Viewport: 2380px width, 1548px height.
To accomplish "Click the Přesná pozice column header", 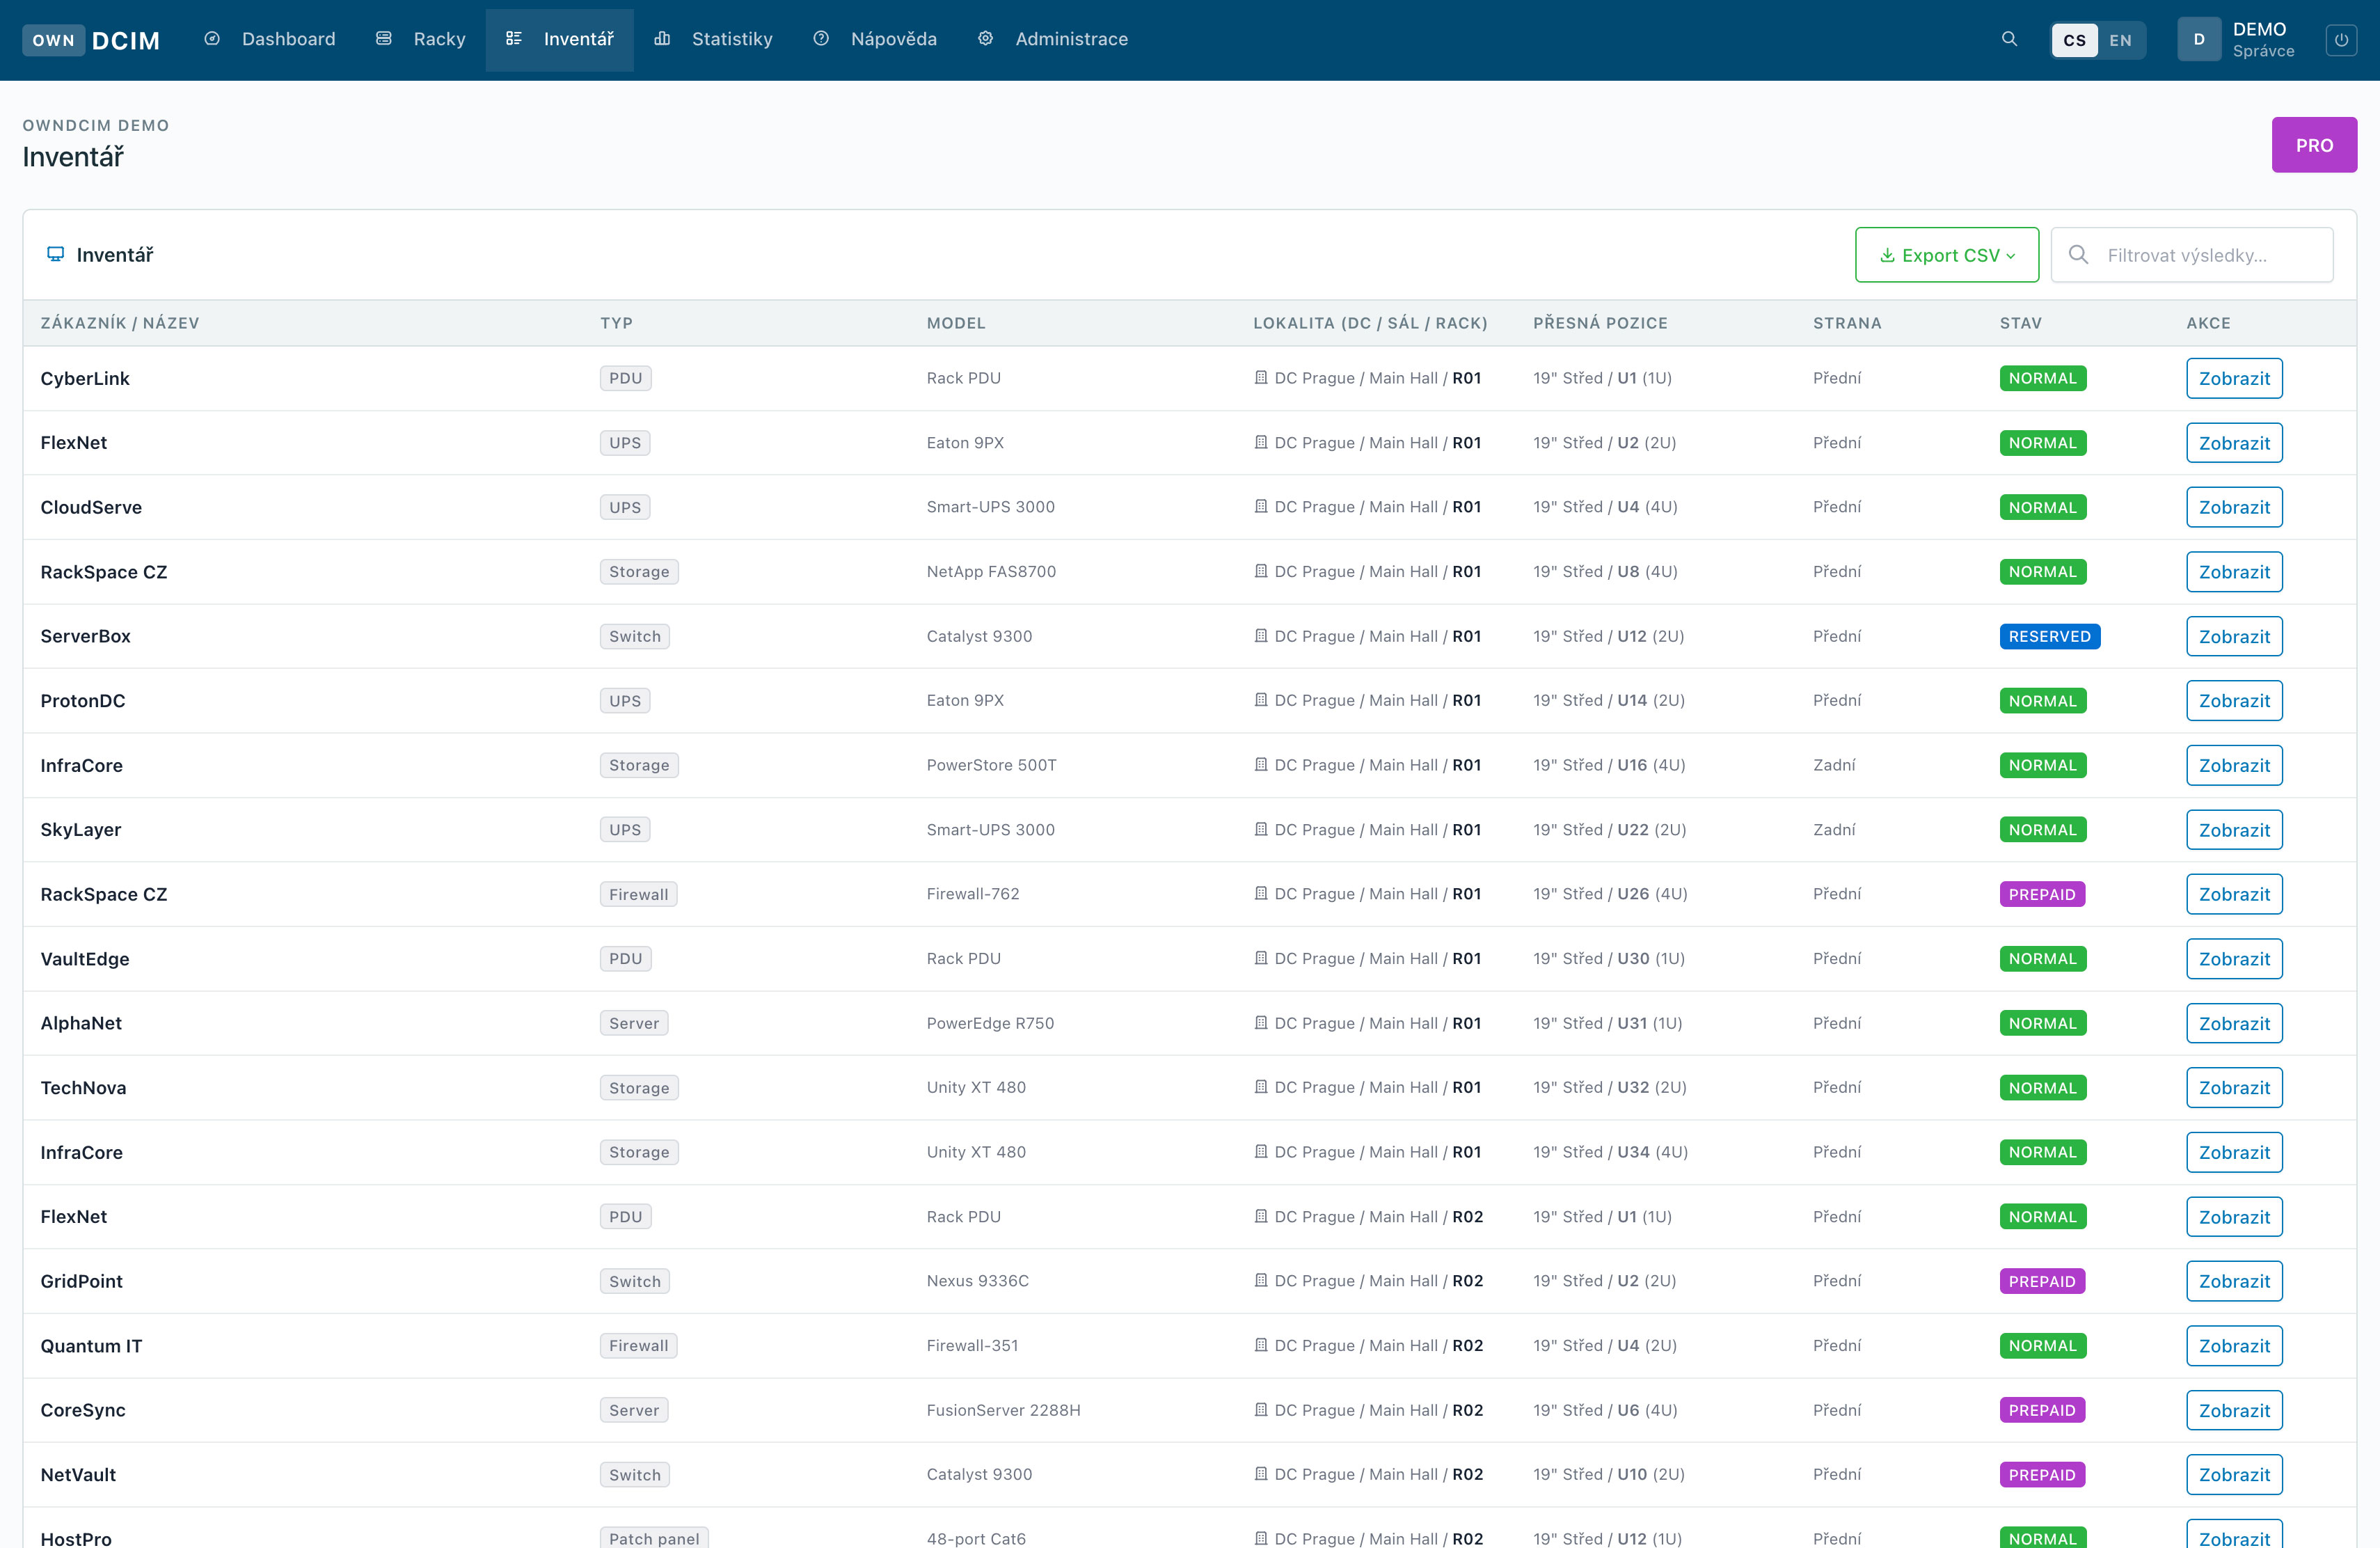I will [1600, 323].
